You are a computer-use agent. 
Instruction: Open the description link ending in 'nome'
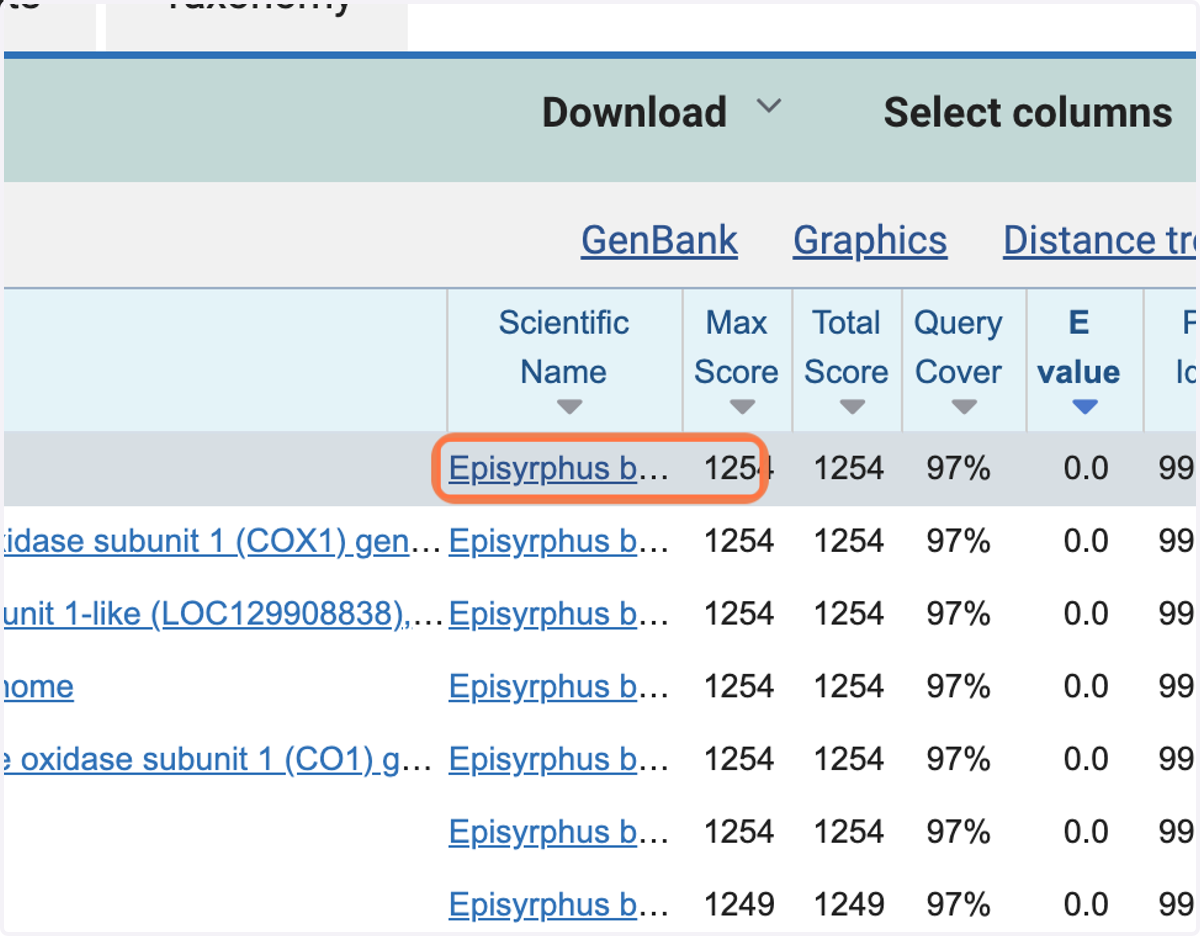(39, 687)
